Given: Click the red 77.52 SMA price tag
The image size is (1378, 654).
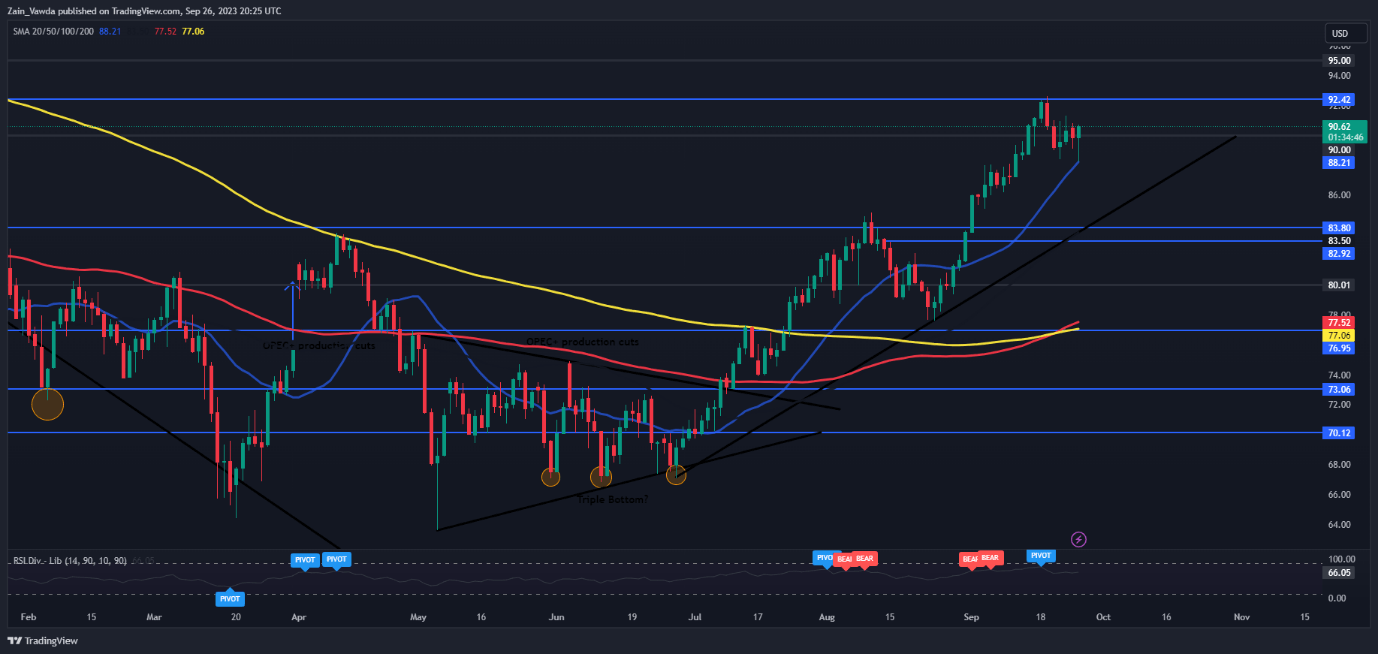Looking at the screenshot, I should (1338, 323).
